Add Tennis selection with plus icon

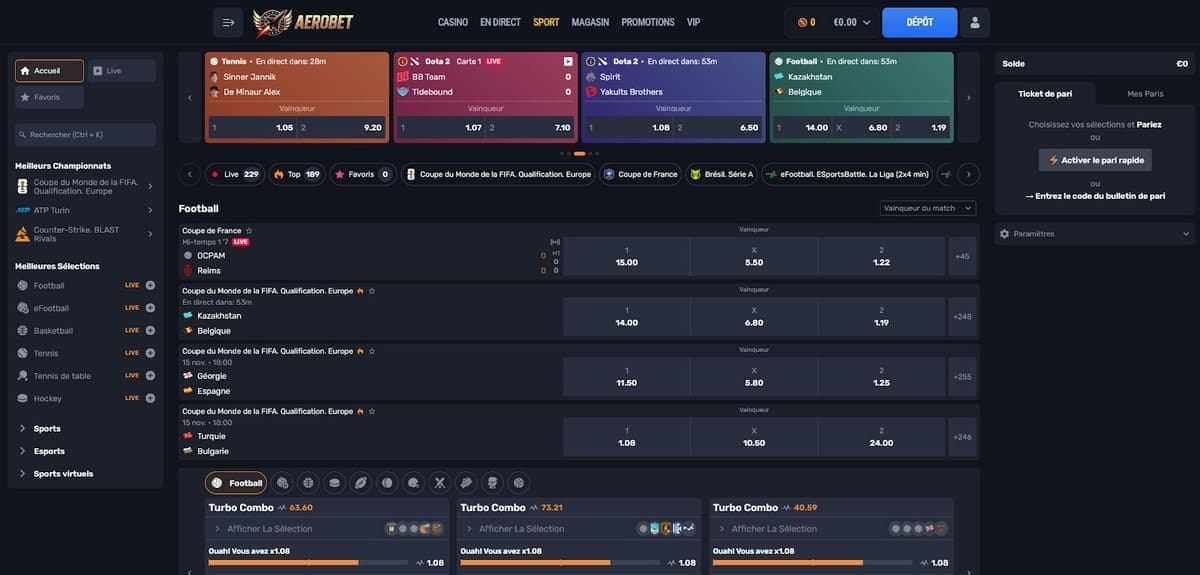pyautogui.click(x=150, y=353)
